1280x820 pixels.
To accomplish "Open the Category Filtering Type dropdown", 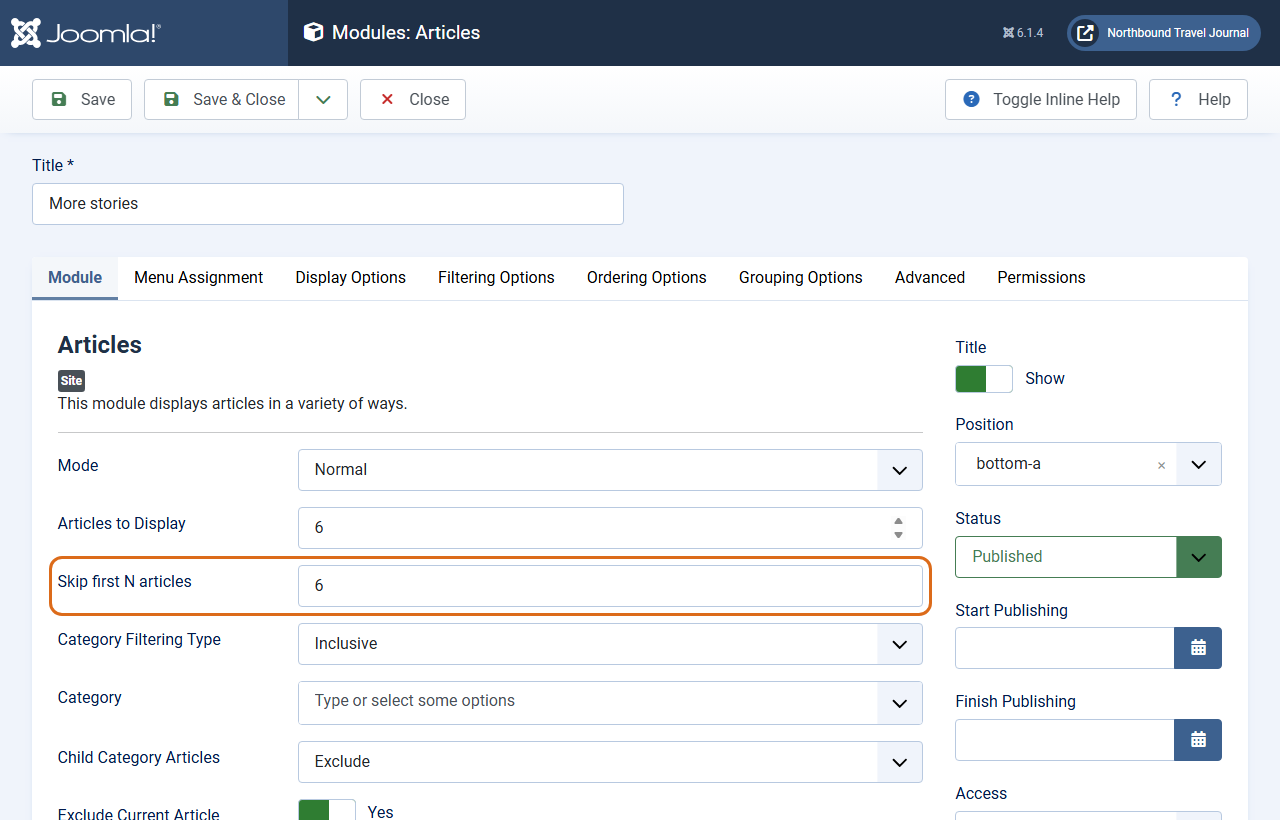I will pos(610,643).
